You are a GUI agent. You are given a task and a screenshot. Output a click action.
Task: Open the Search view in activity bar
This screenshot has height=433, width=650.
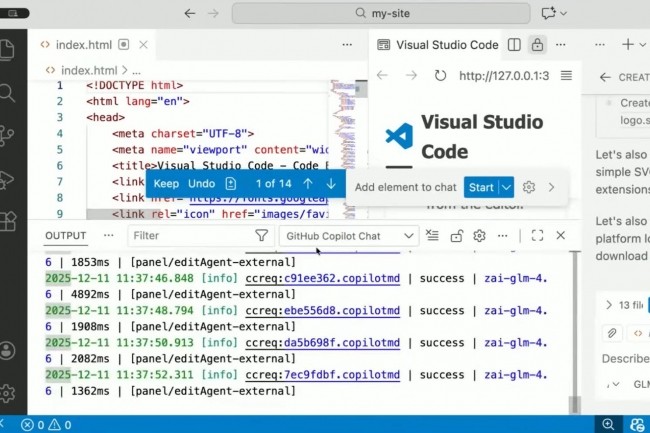7,93
